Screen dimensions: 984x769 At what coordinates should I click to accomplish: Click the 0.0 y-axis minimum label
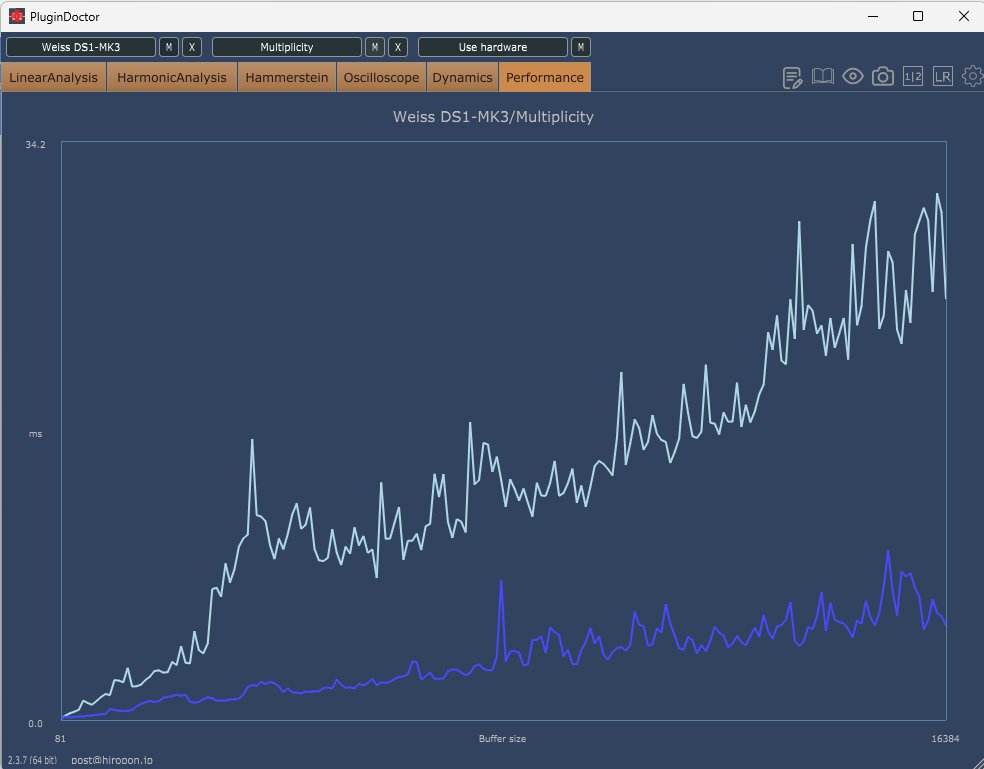pos(35,723)
